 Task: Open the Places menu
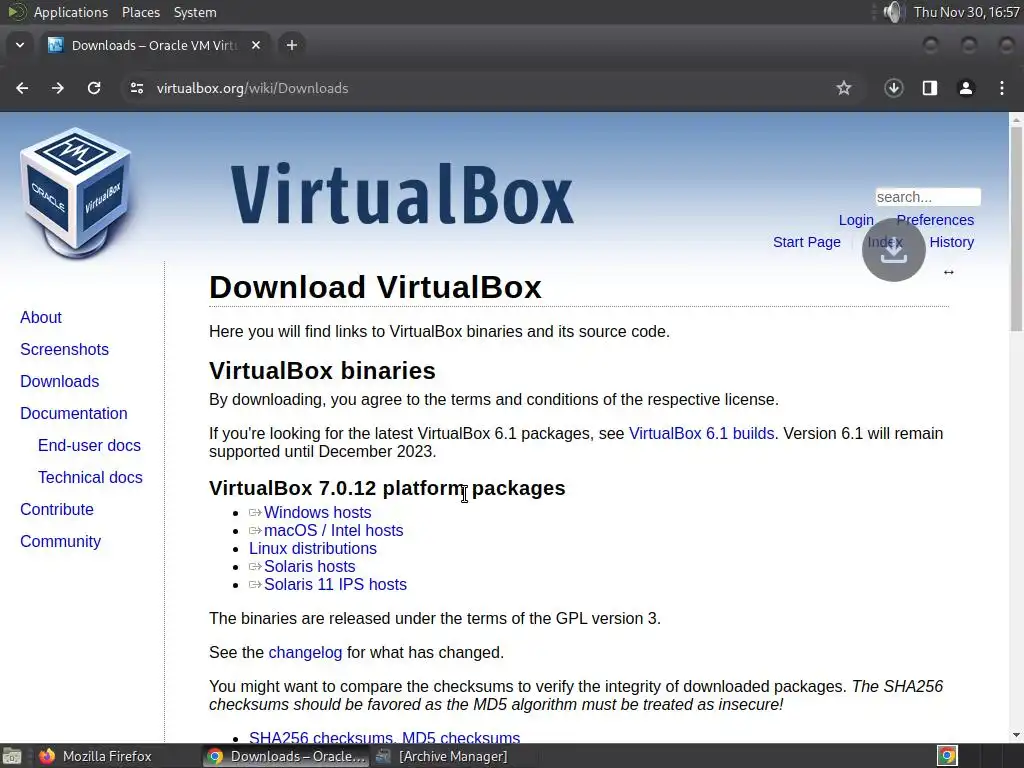coord(140,12)
